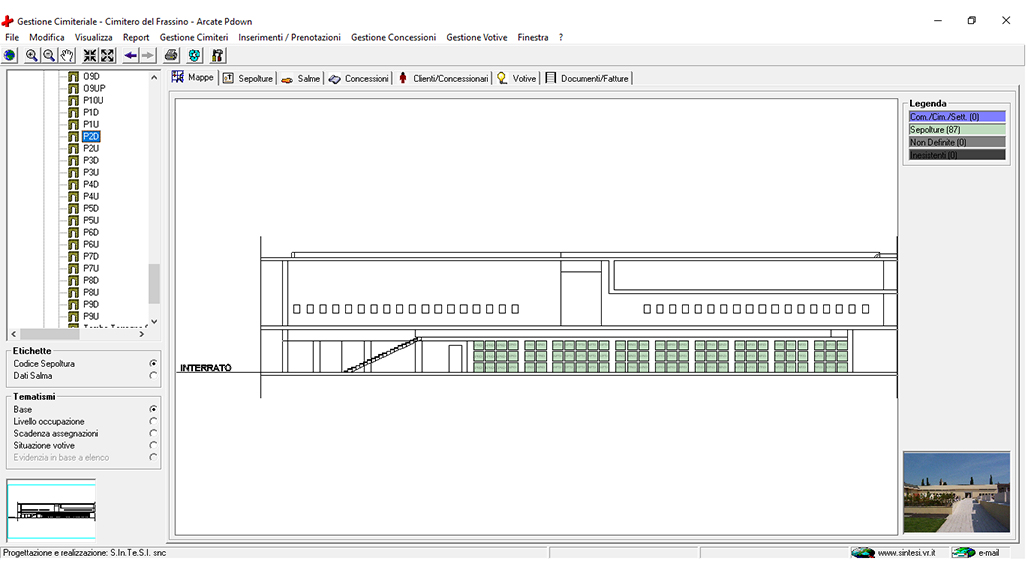Viewport: 1028px width, 576px height.
Task: Go back with the blue left arrow
Action: [130, 56]
